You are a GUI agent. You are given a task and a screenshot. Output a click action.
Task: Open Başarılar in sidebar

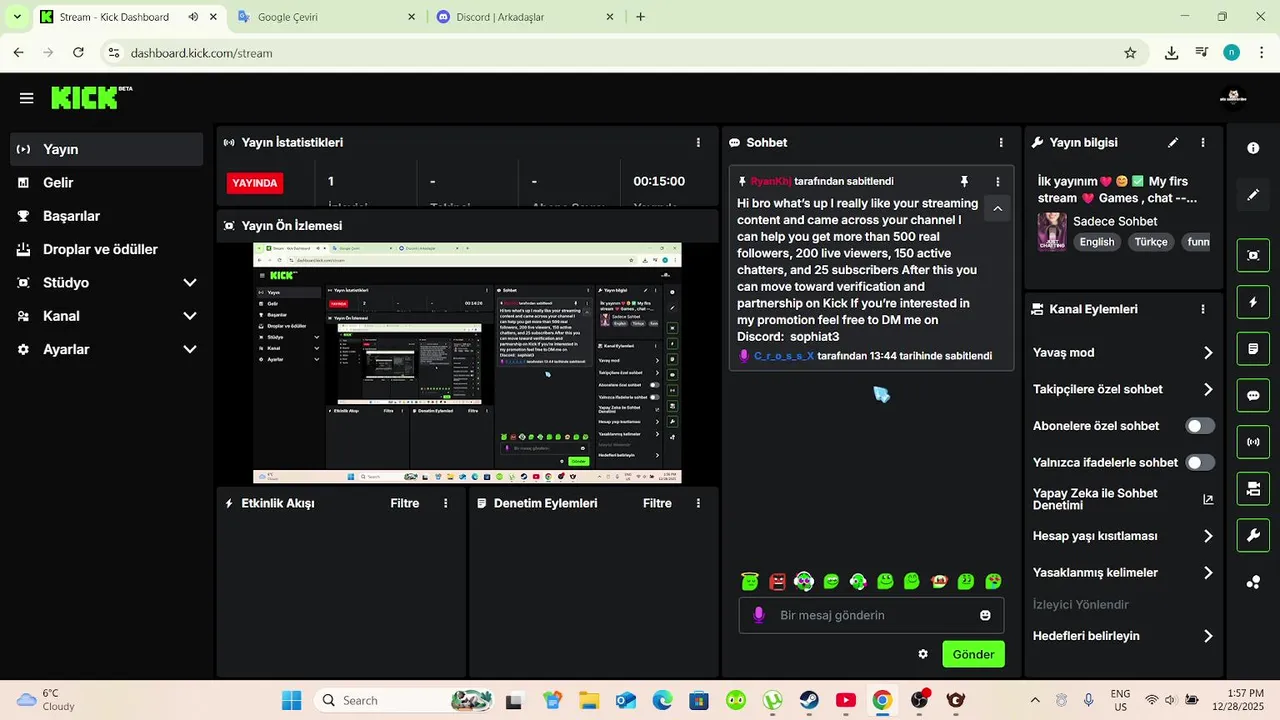click(107, 216)
